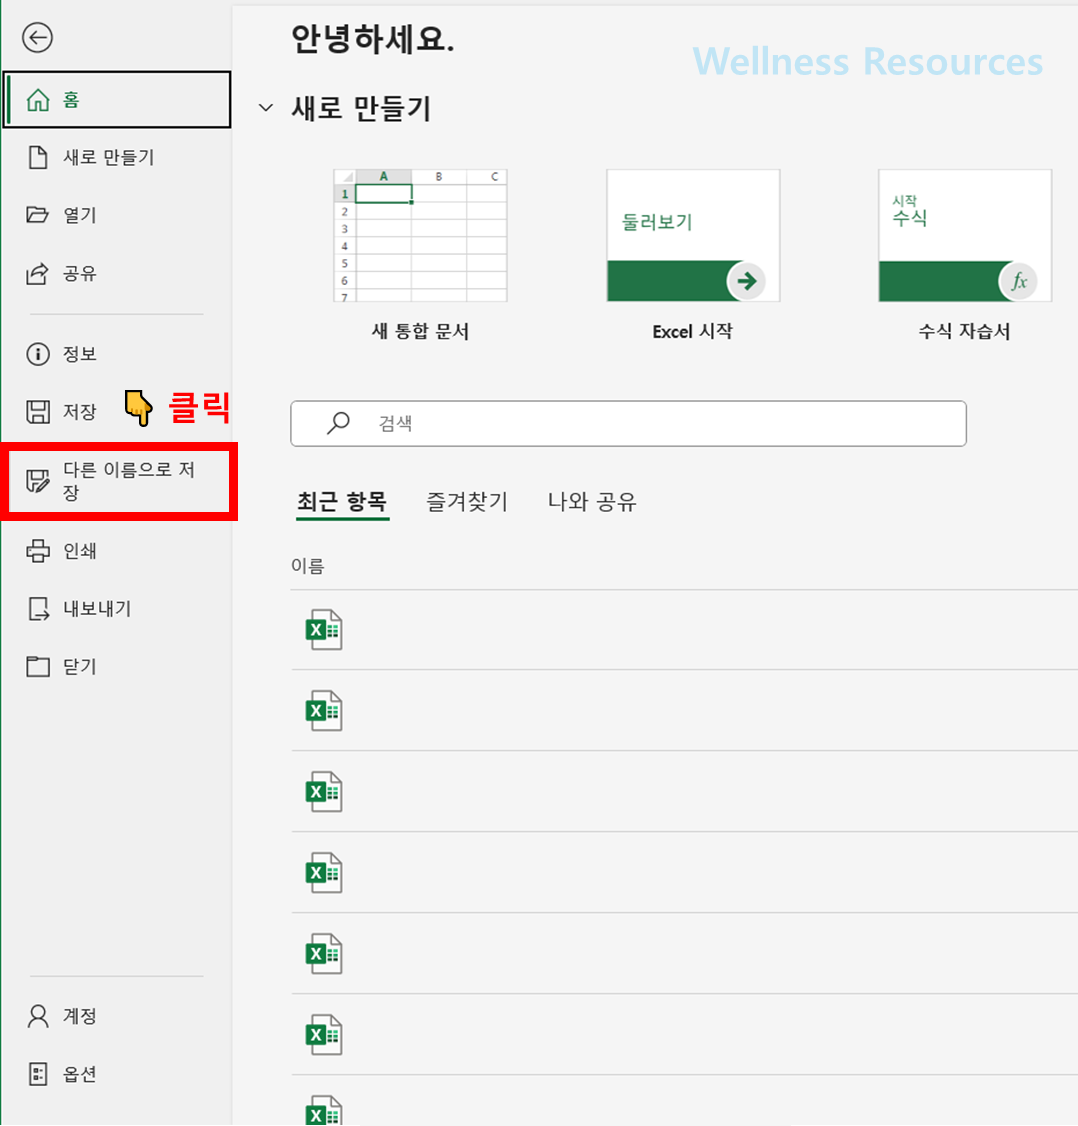Click the green arrow on 둘러보기 card
The width and height of the screenshot is (1078, 1126).
point(746,281)
